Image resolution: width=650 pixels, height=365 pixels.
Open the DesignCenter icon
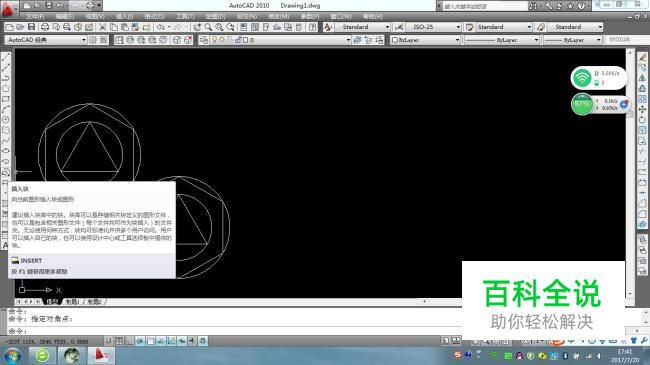255,27
